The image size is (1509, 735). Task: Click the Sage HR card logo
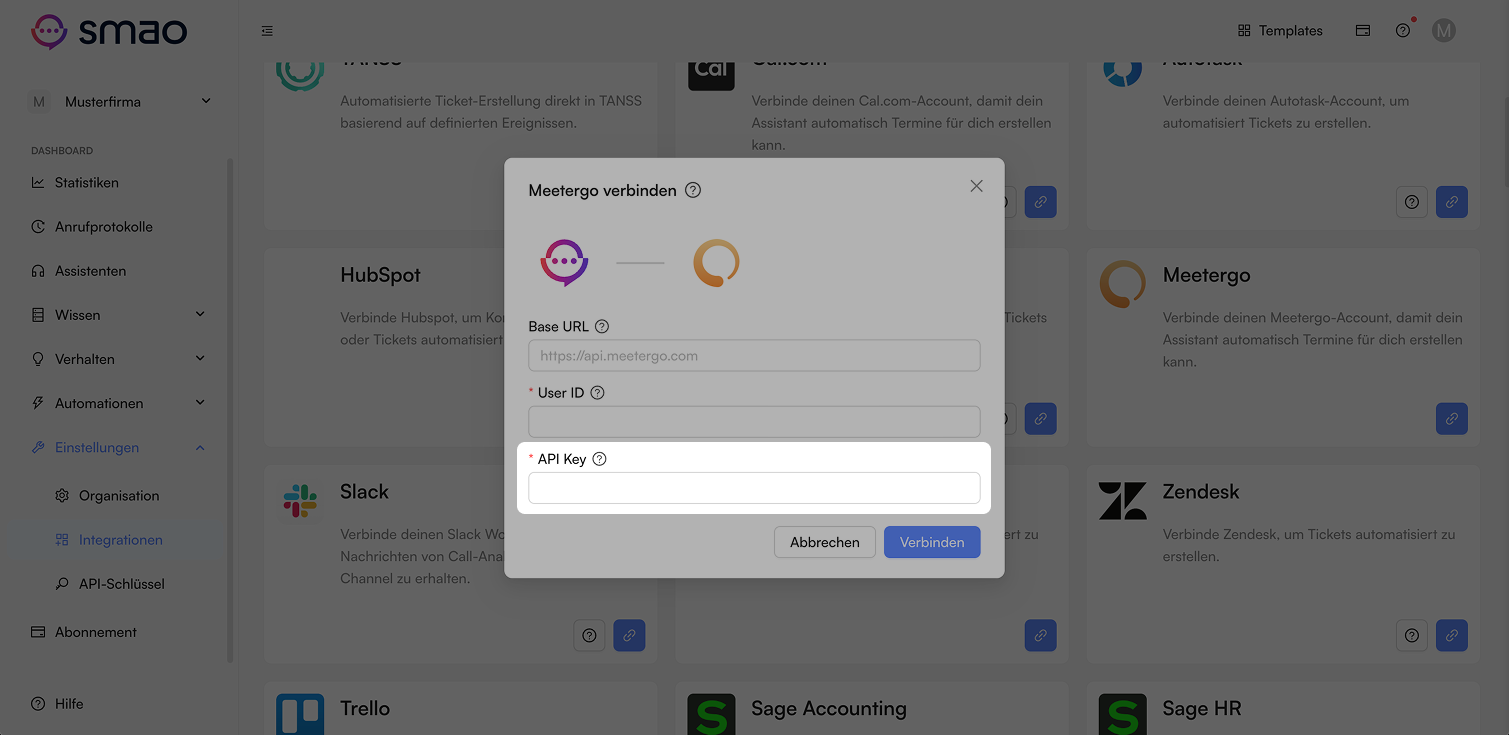point(1123,714)
